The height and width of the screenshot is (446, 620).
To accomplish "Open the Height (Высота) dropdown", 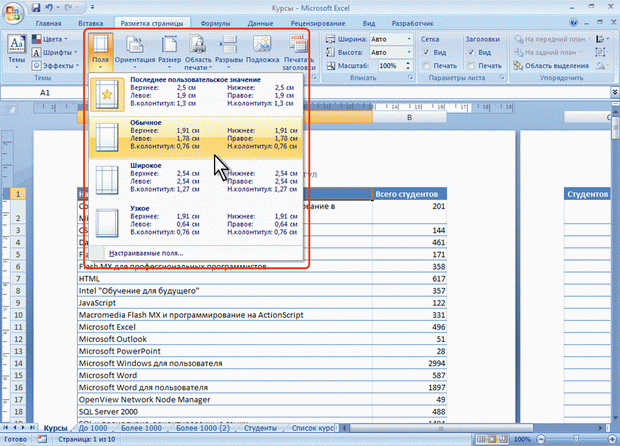I will 409,52.
